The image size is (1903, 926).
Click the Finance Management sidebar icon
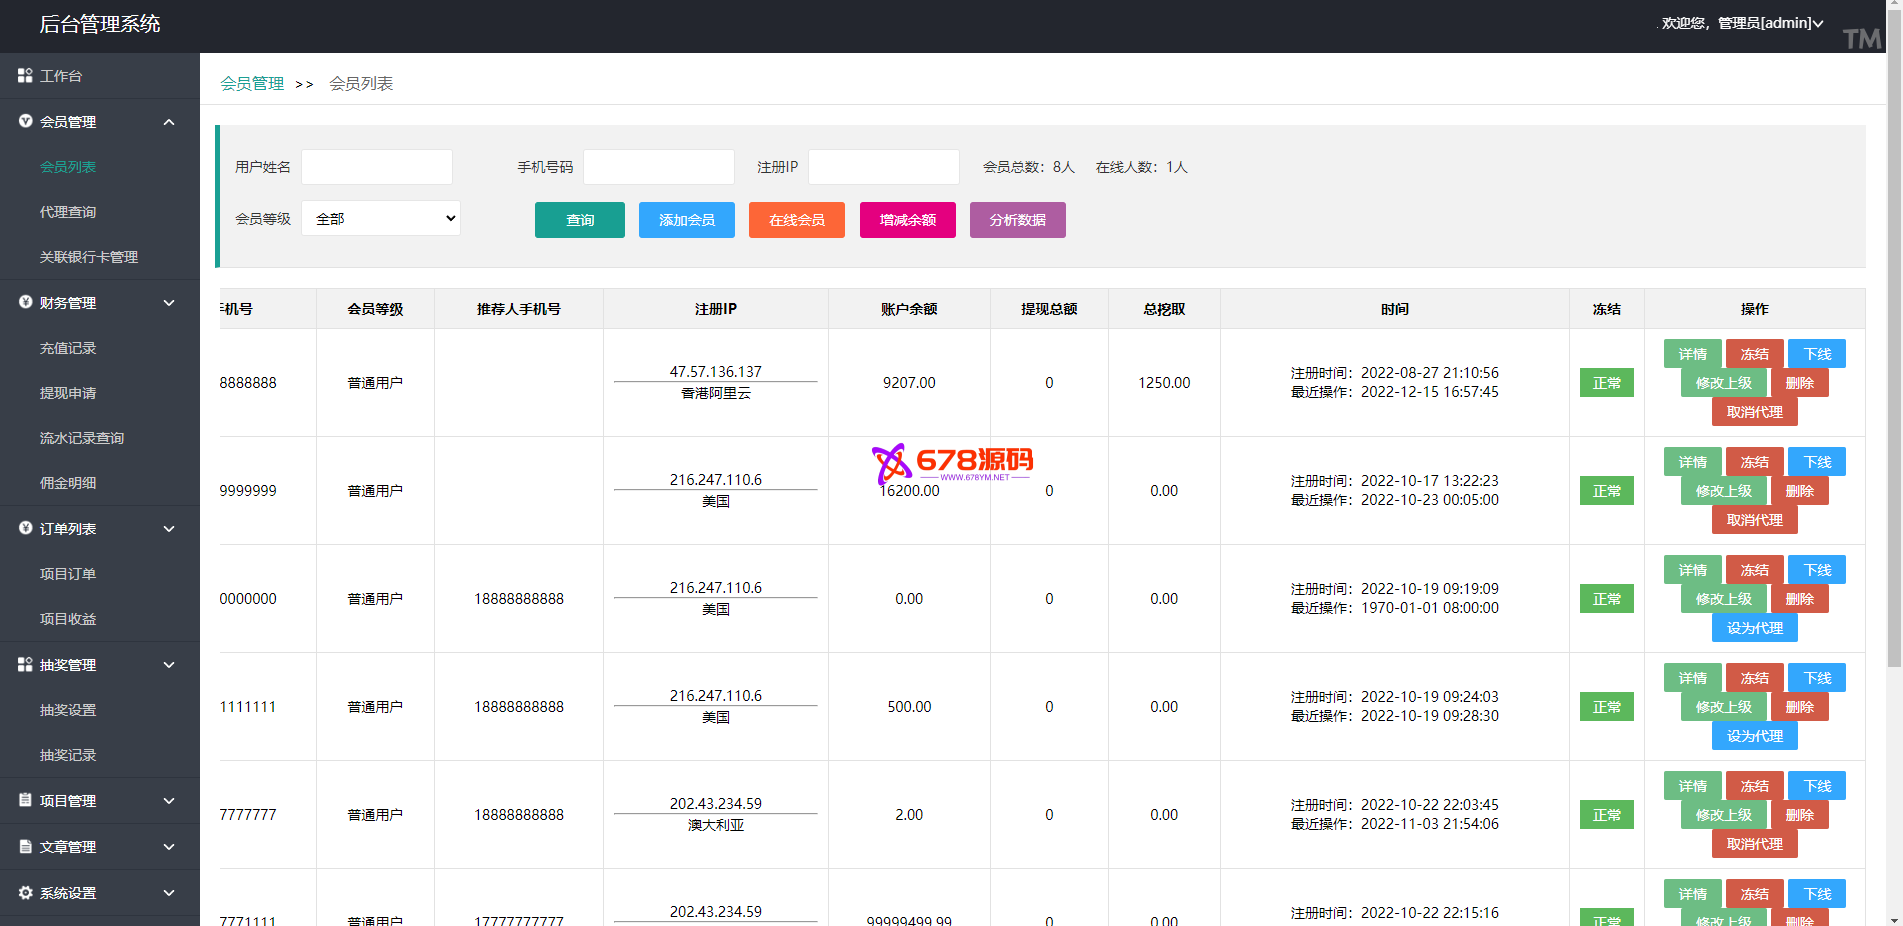click(25, 302)
